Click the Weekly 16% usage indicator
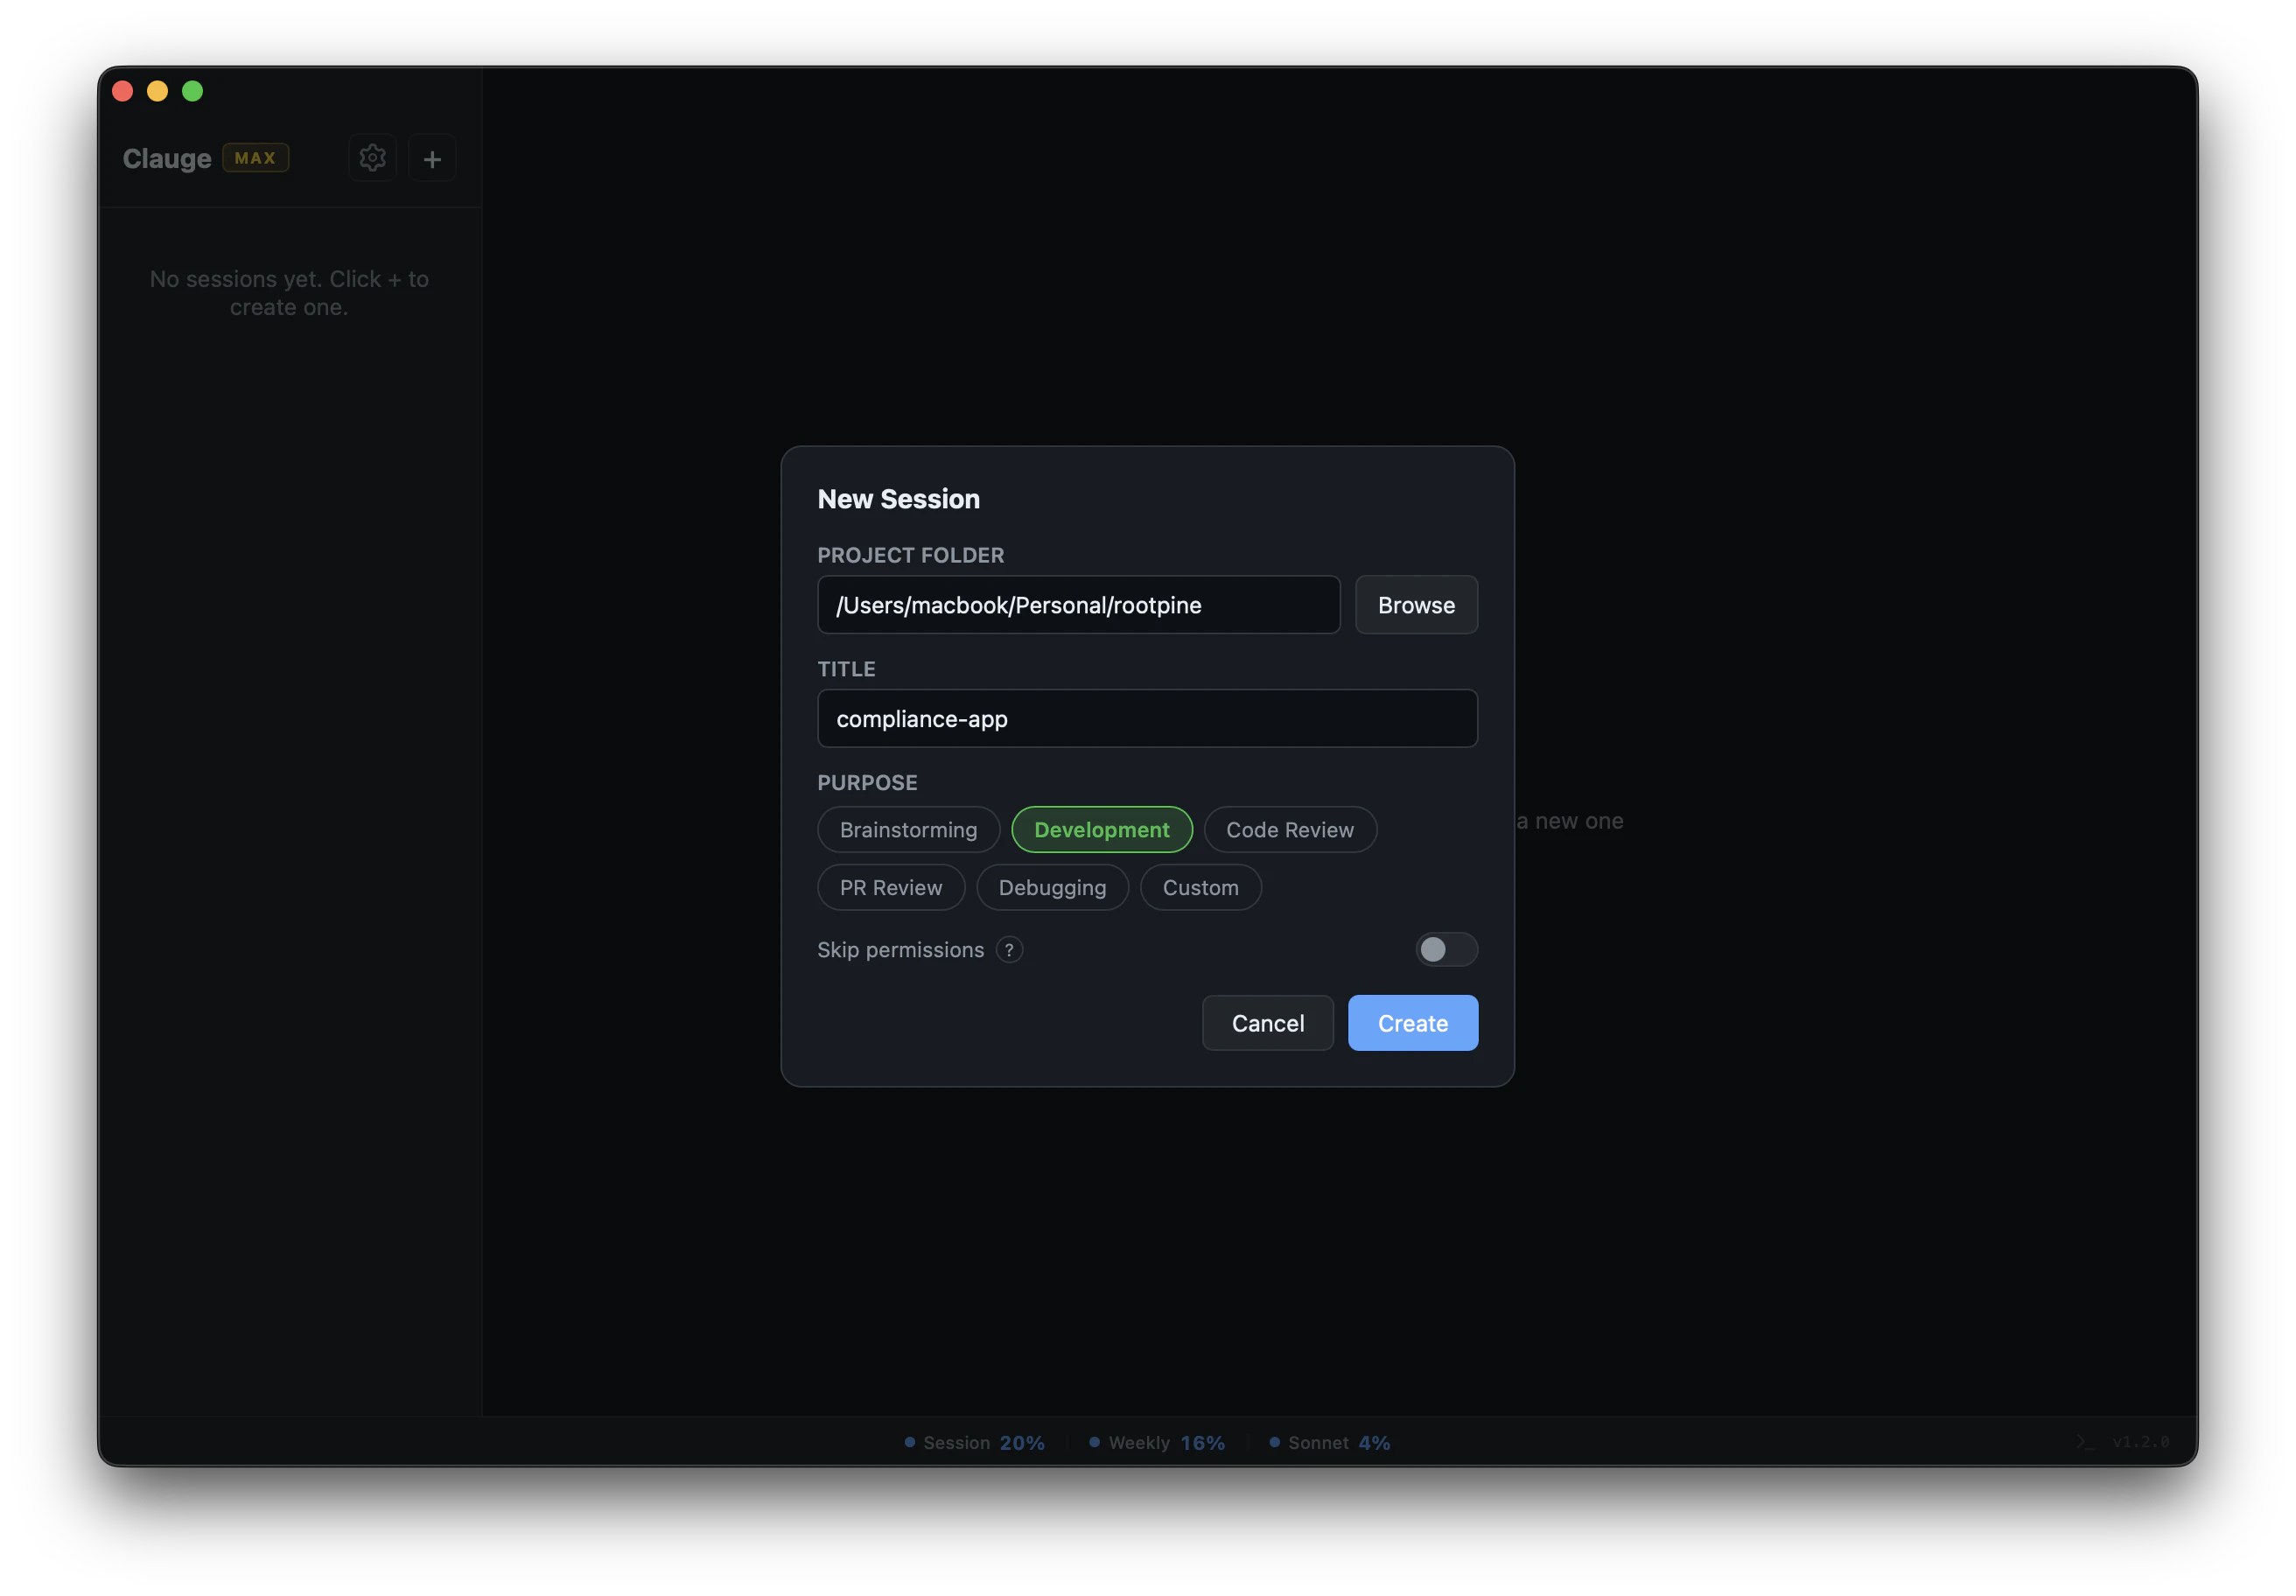2296x1596 pixels. click(1157, 1442)
